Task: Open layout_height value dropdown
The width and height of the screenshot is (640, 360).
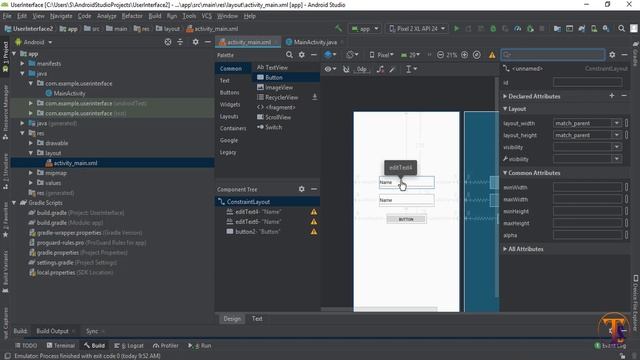Action: 617,135
